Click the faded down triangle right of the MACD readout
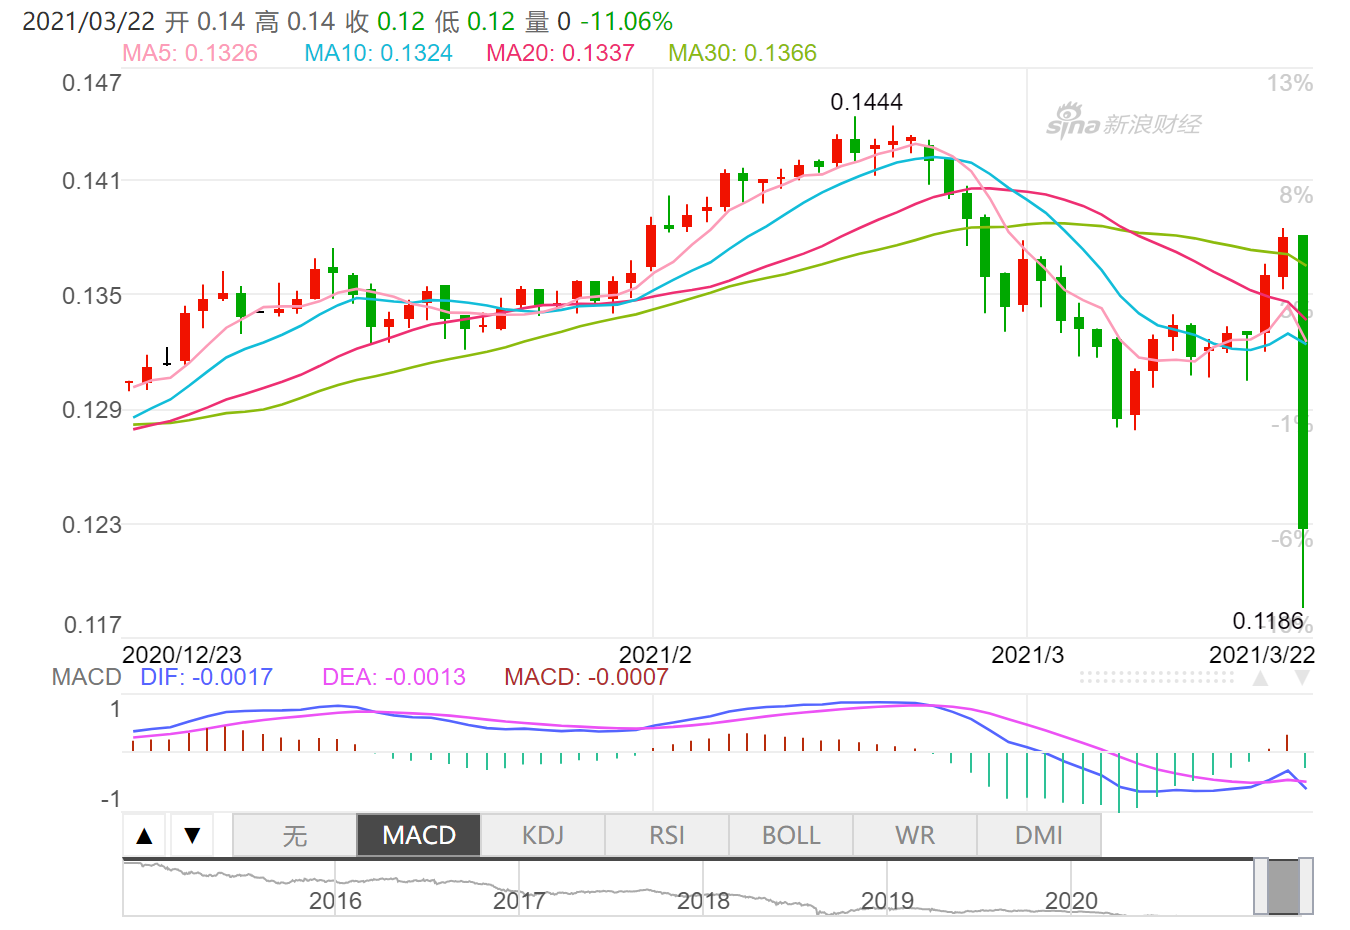The image size is (1350, 930). click(x=1302, y=678)
